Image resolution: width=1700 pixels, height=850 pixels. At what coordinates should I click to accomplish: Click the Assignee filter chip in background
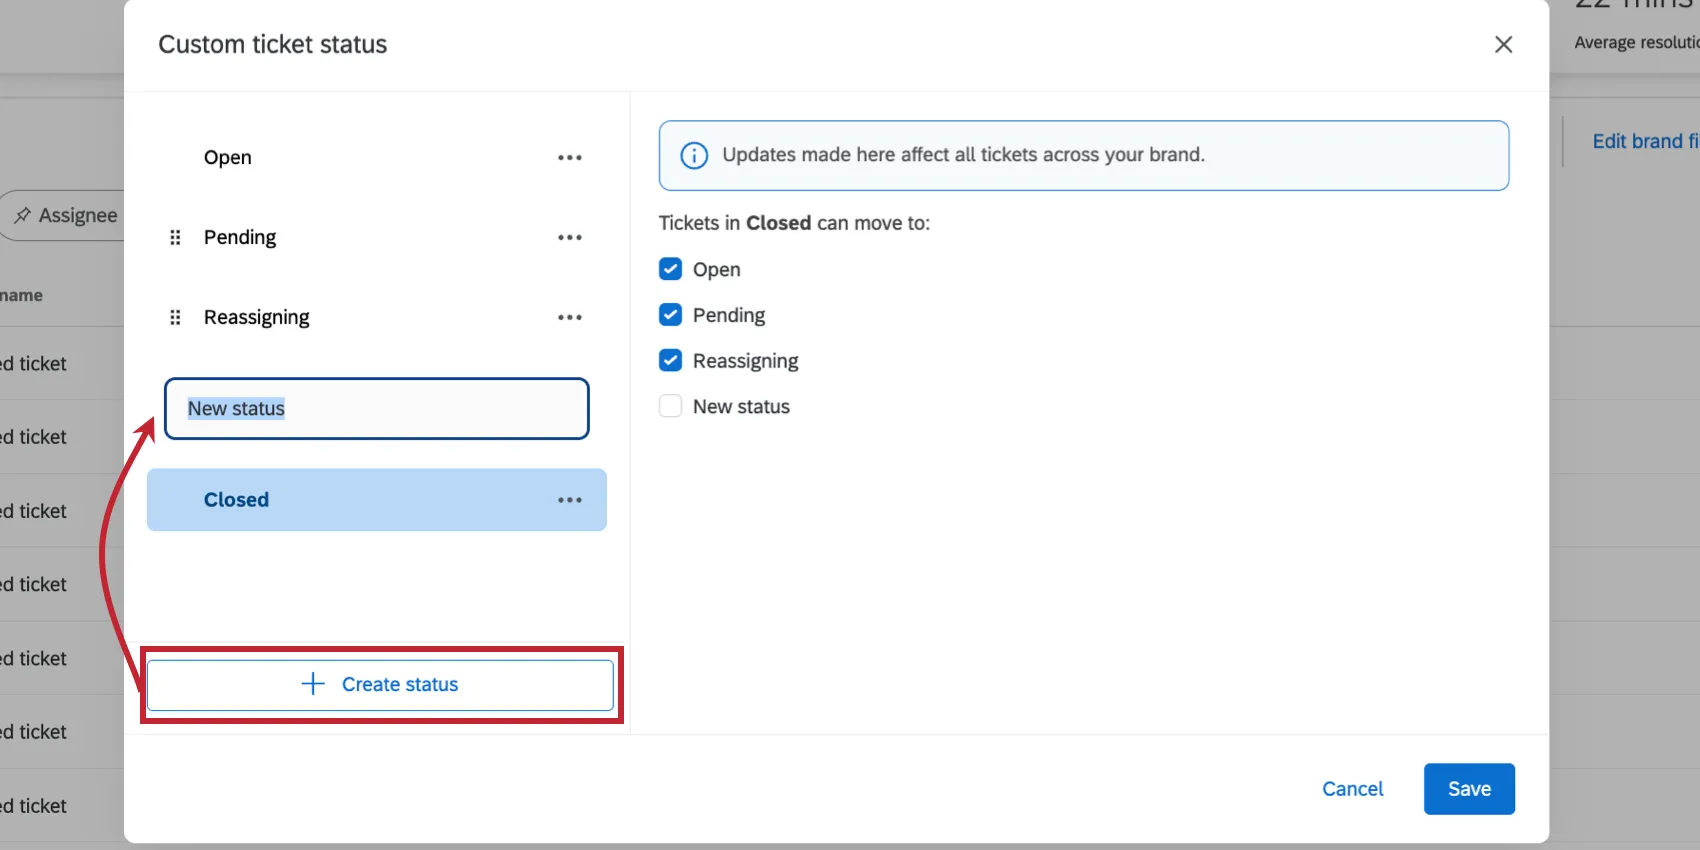coord(62,215)
